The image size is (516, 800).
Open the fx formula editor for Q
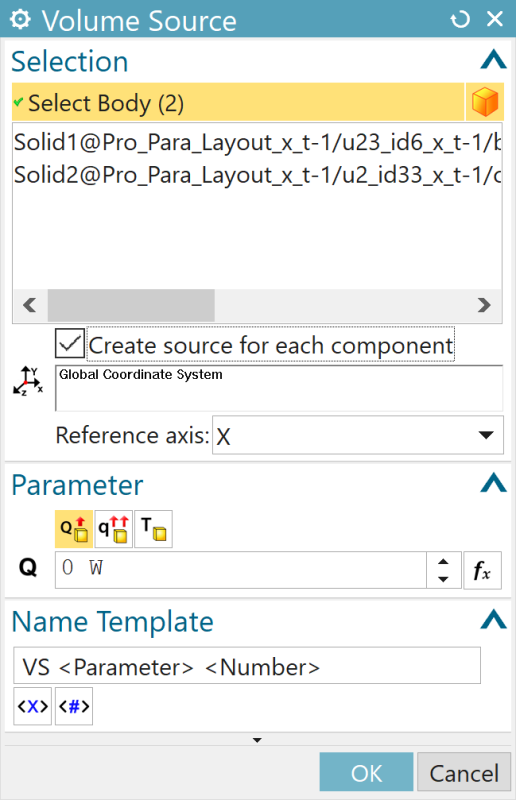[x=482, y=570]
